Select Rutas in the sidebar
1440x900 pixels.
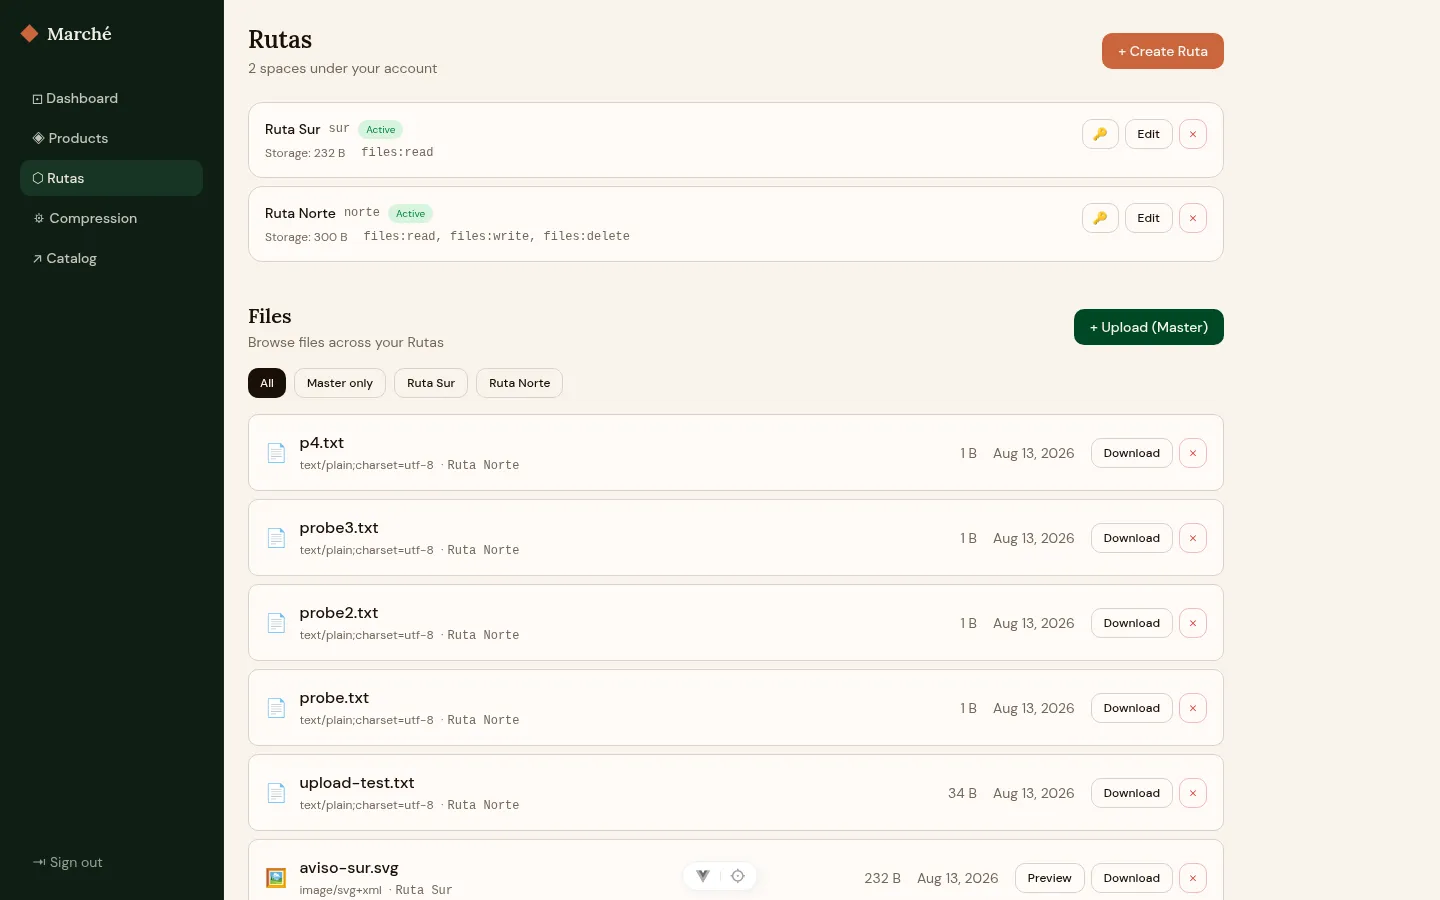tap(111, 178)
